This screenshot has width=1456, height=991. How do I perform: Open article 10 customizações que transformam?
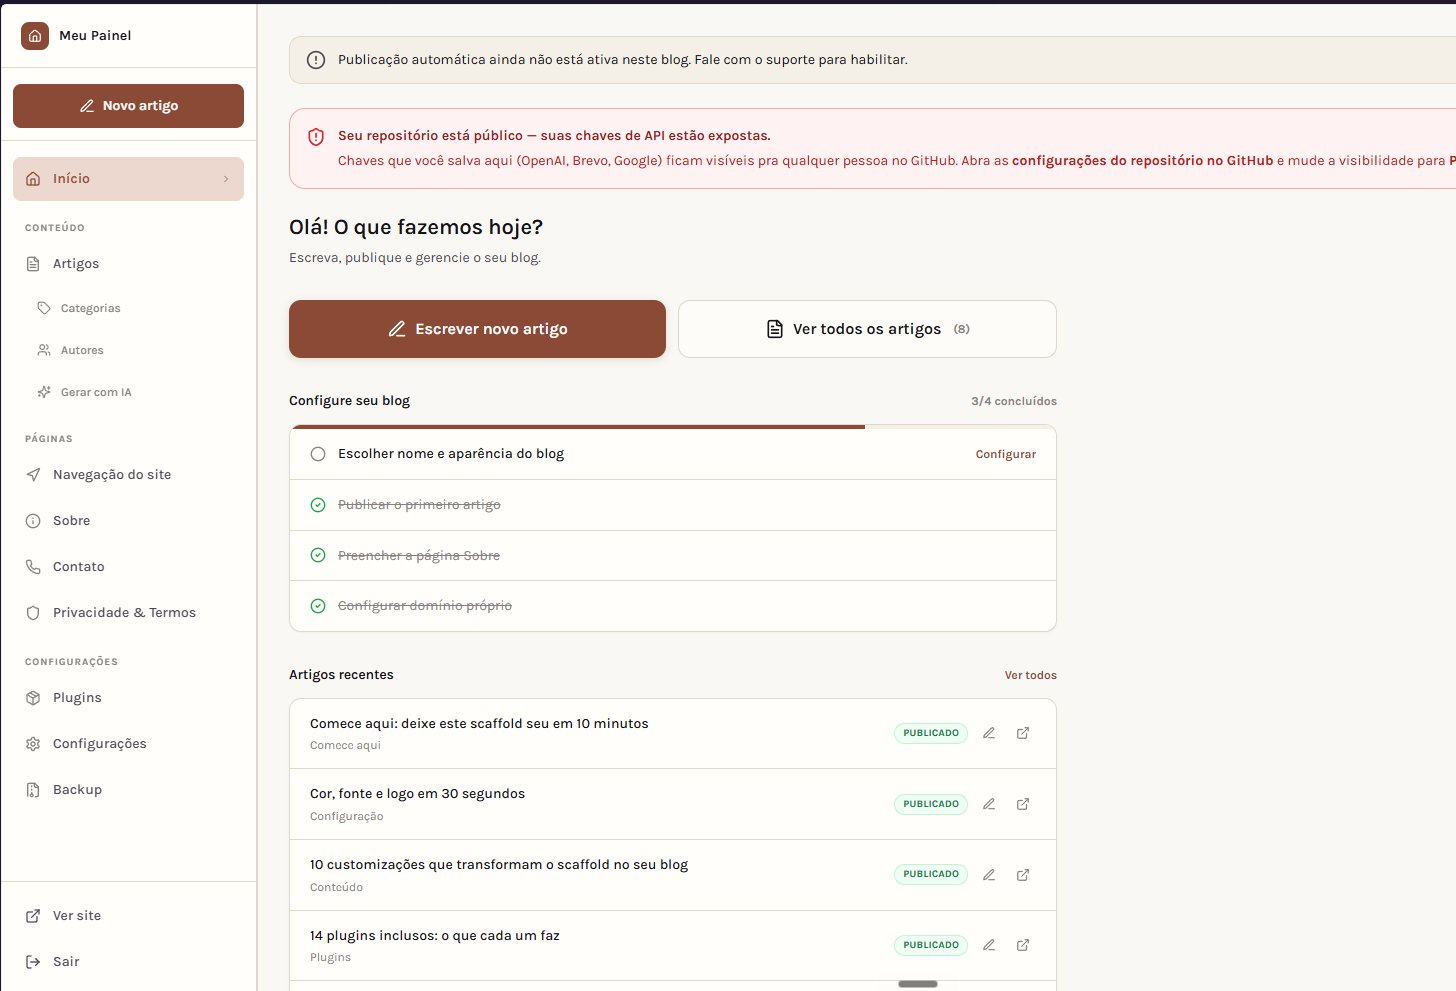[x=499, y=865]
